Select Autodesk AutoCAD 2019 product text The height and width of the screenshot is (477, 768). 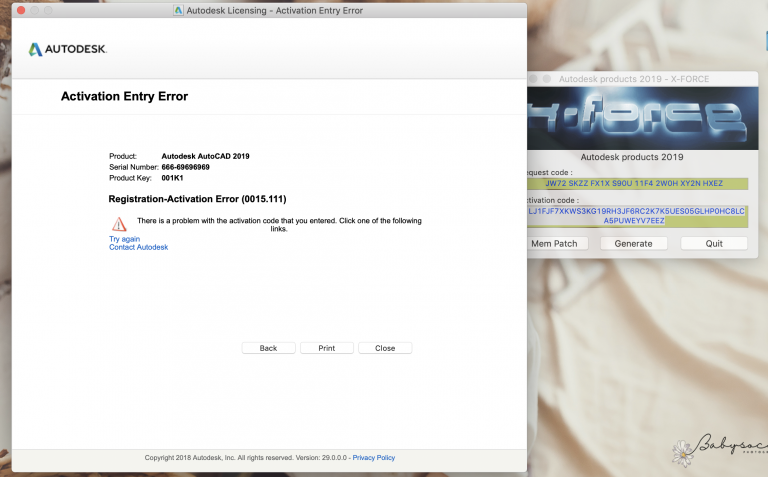tap(205, 156)
